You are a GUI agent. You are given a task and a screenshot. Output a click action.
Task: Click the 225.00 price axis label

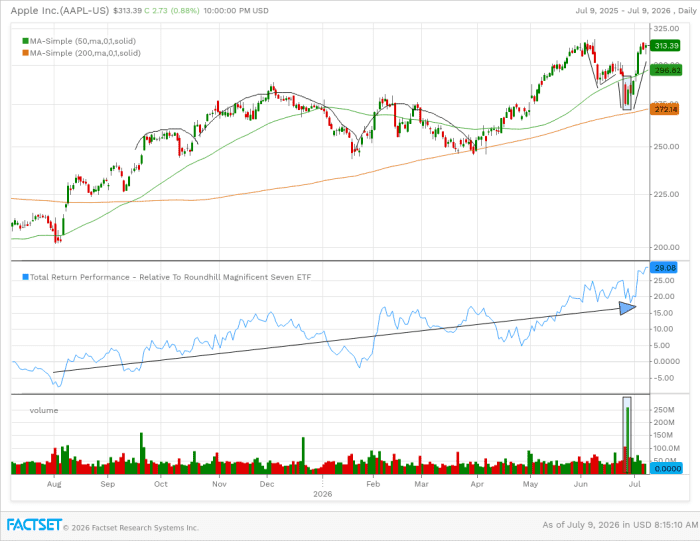(666, 194)
